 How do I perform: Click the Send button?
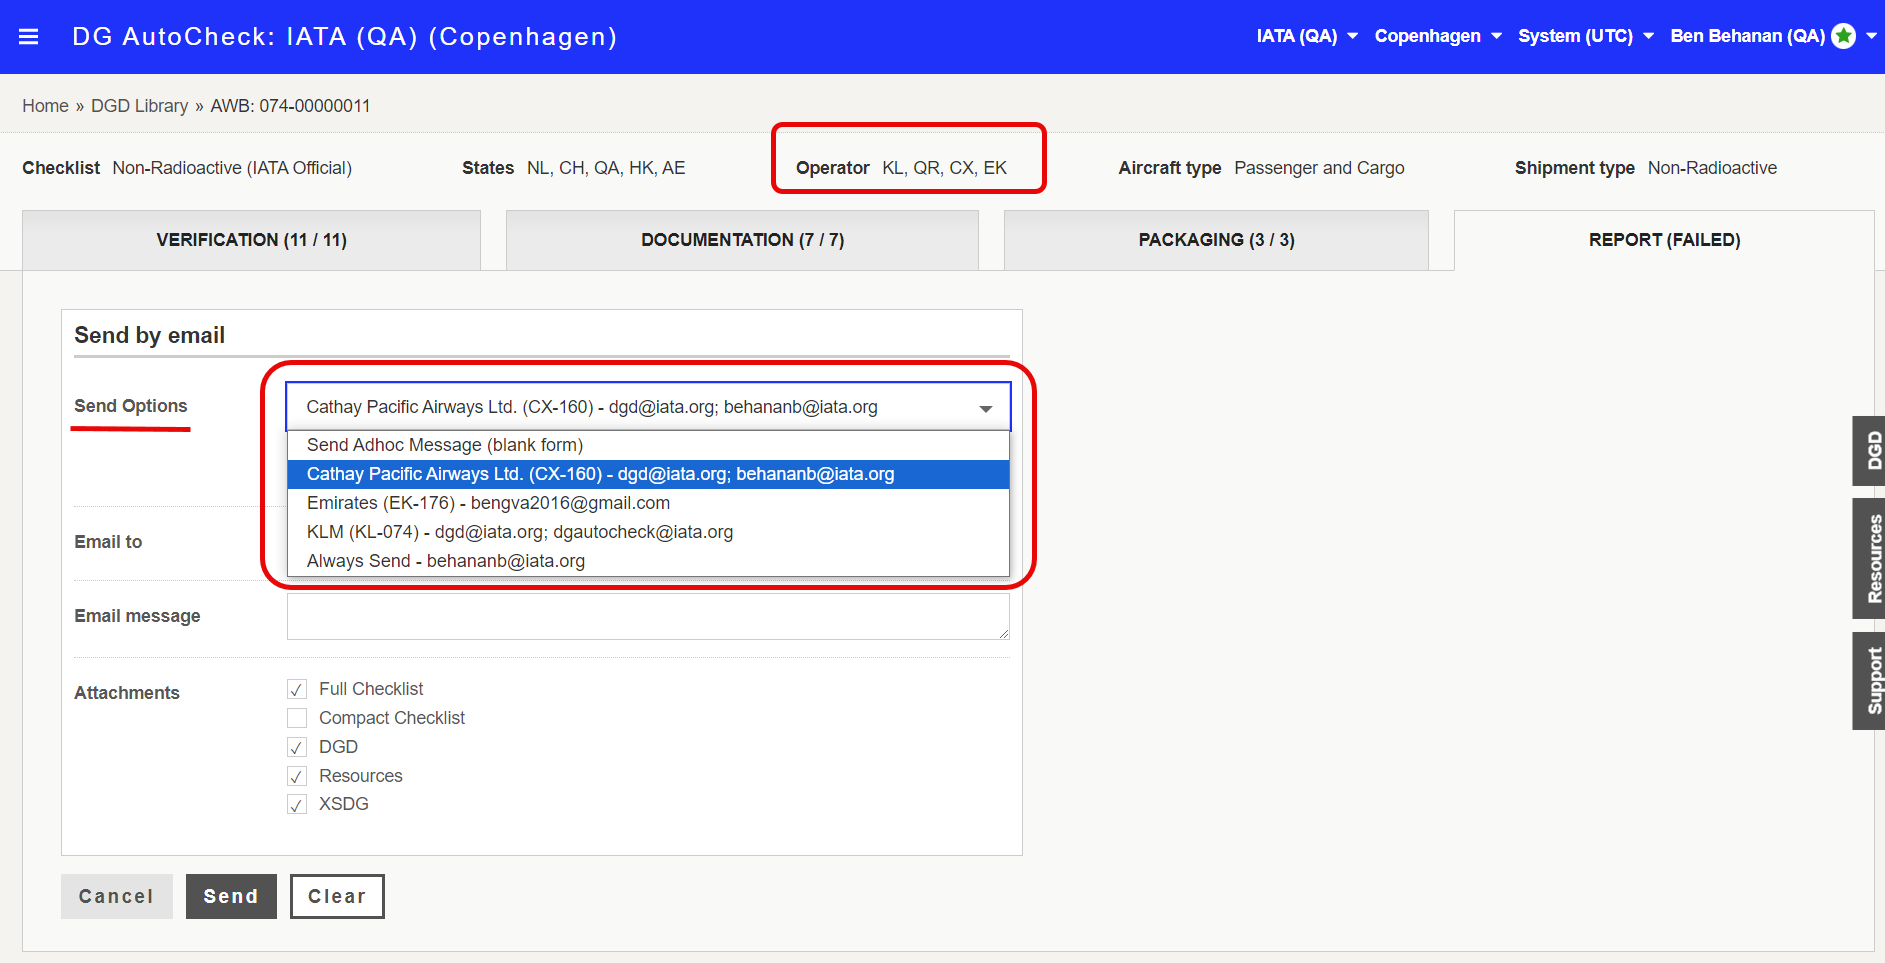[231, 896]
